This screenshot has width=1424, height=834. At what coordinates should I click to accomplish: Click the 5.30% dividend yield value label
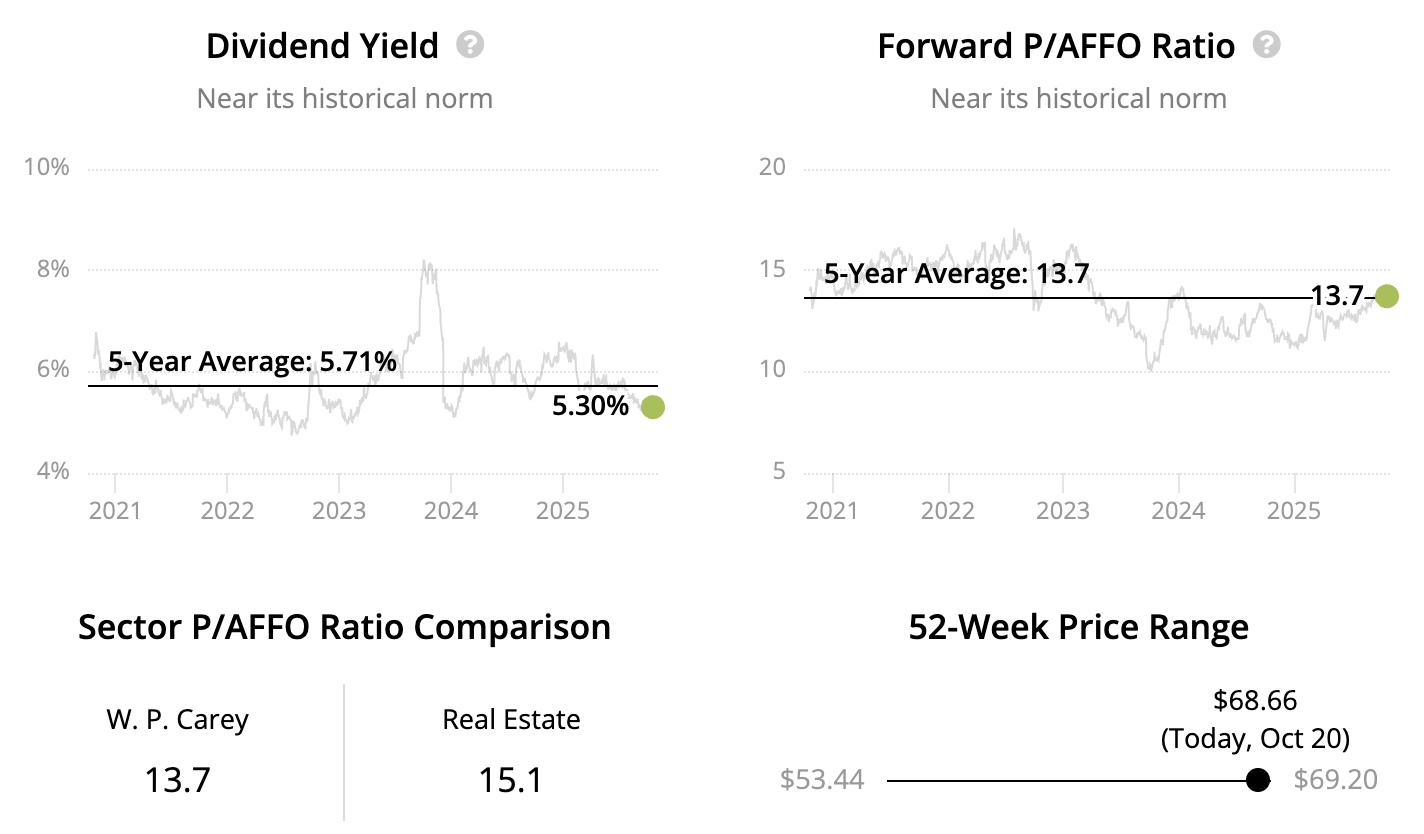[x=590, y=406]
